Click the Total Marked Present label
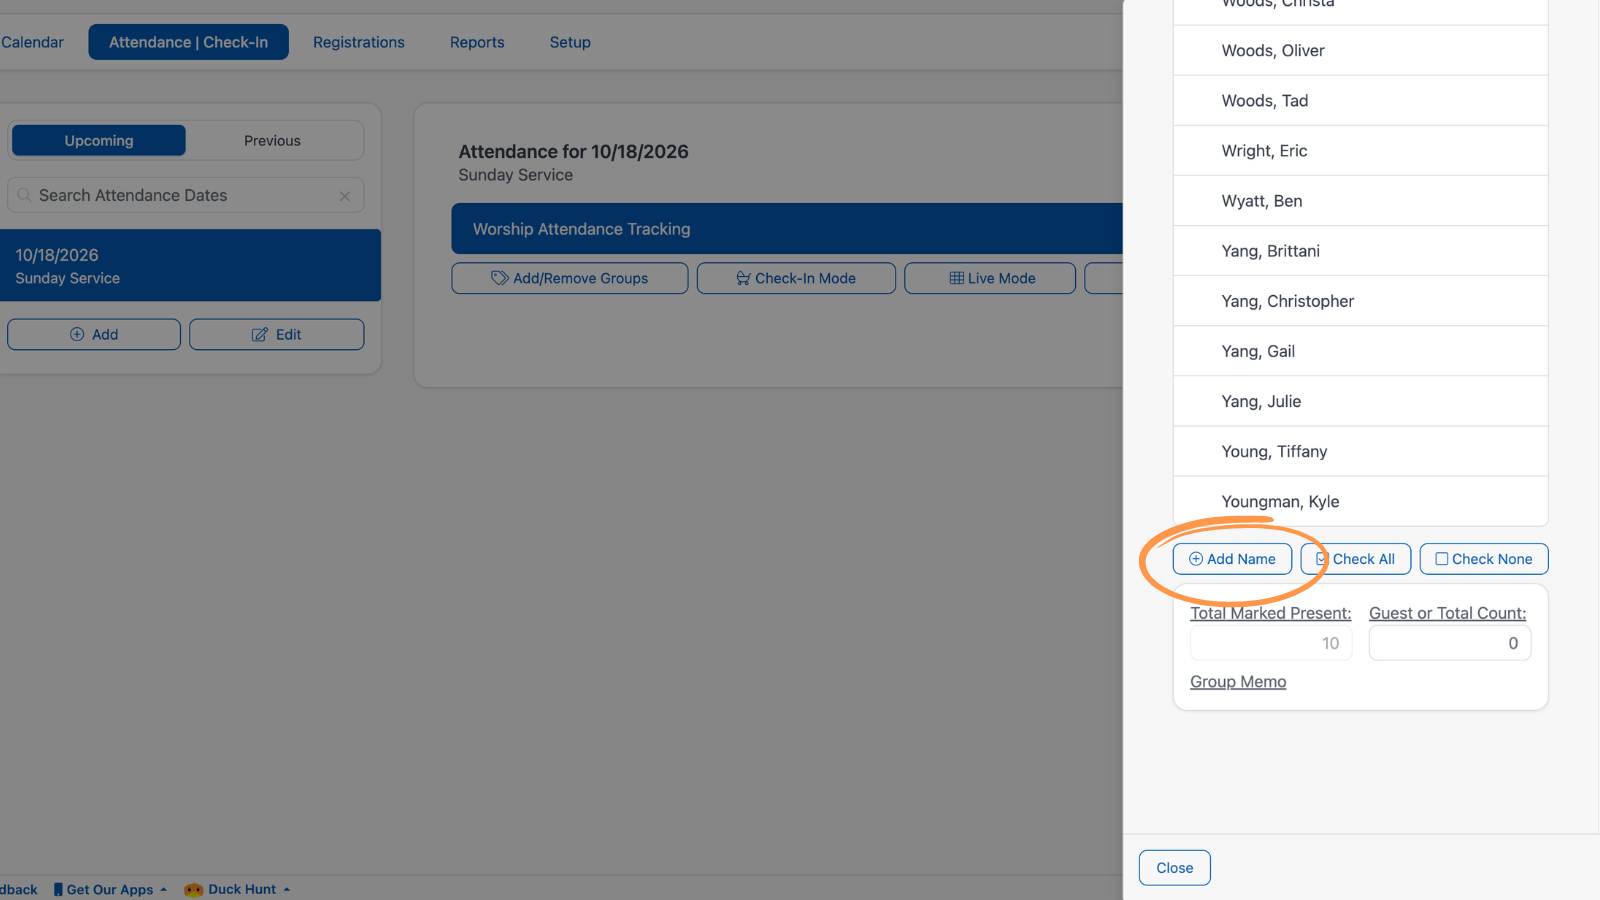The width and height of the screenshot is (1600, 900). tap(1271, 613)
